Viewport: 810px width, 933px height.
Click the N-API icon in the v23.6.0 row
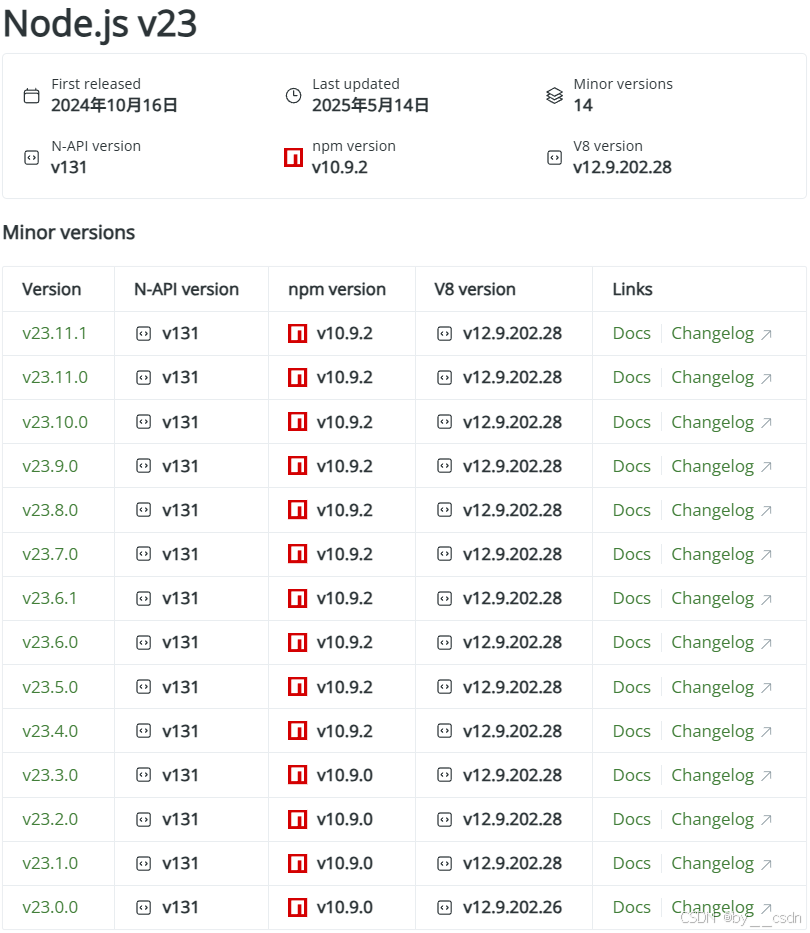[143, 643]
